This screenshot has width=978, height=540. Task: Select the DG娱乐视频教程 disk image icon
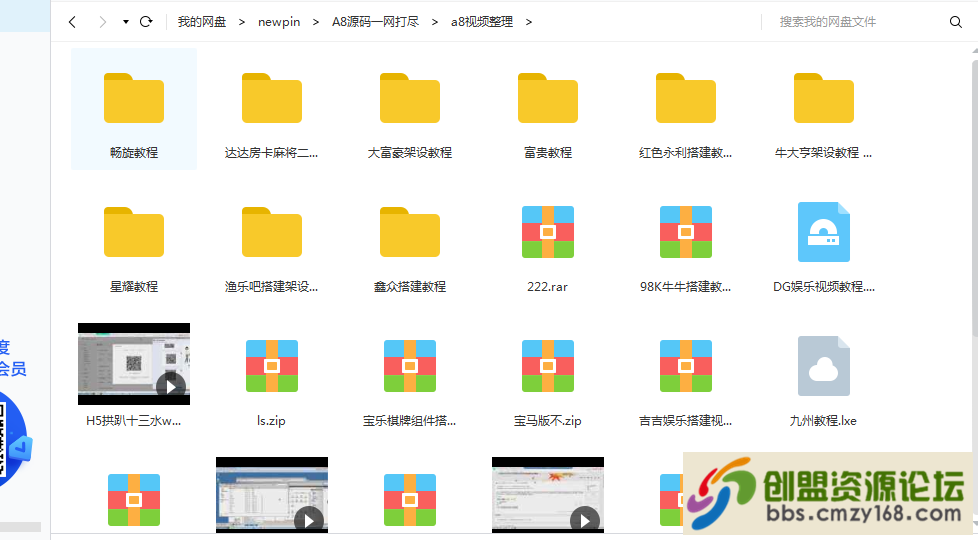coord(823,232)
